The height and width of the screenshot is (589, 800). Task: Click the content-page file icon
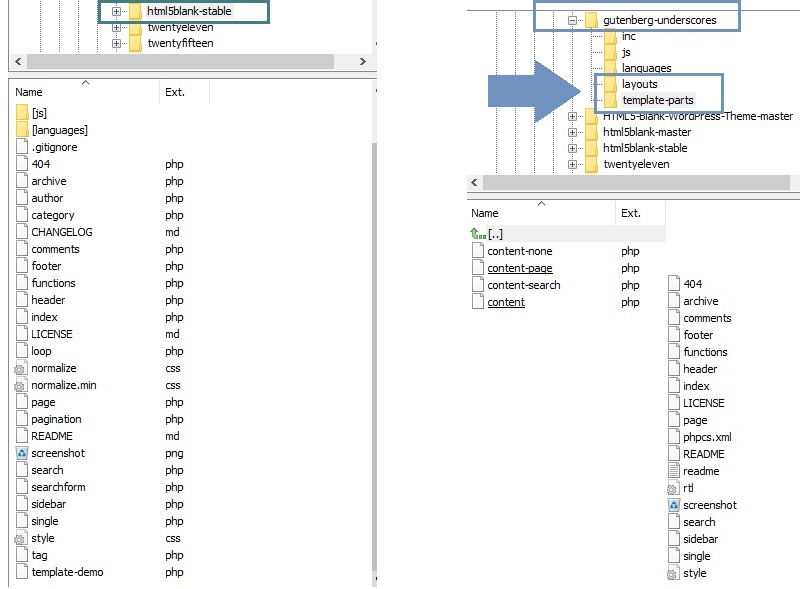point(478,267)
